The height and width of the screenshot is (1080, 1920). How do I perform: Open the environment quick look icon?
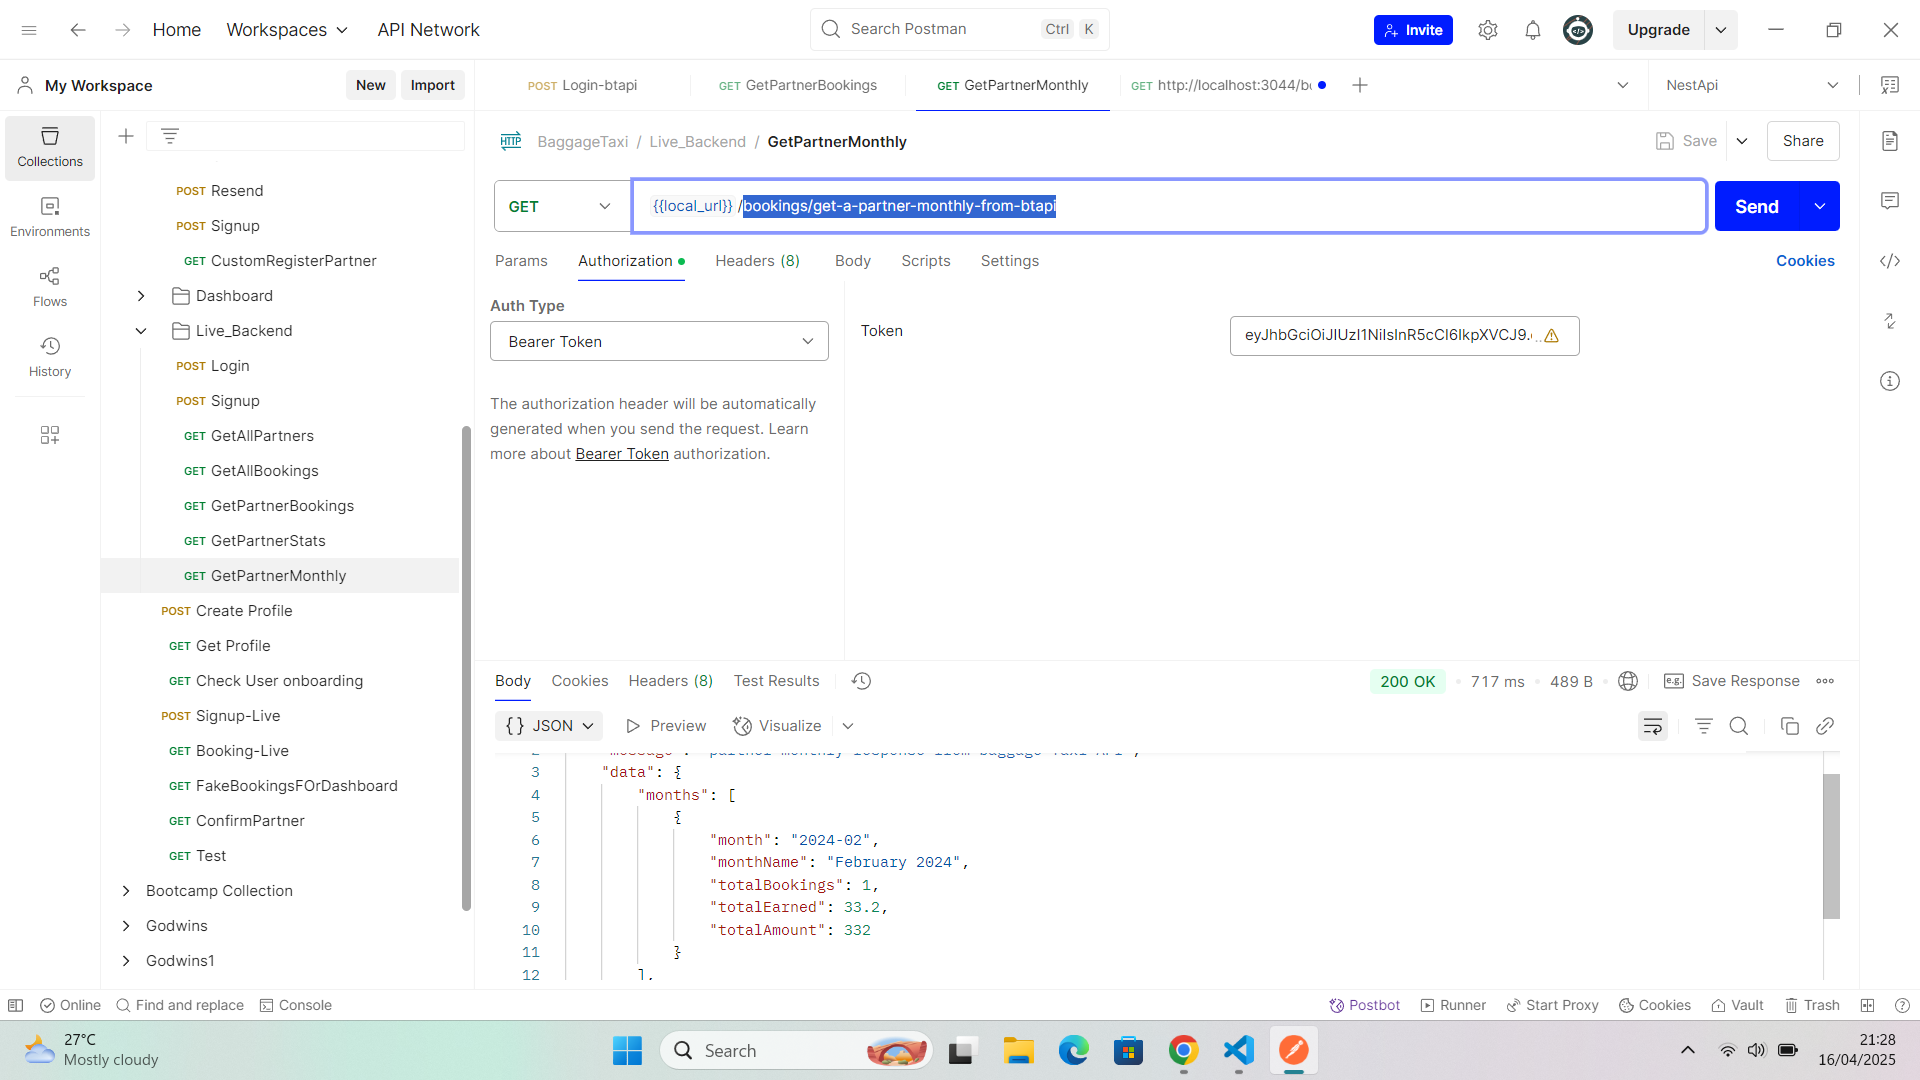pyautogui.click(x=1890, y=85)
